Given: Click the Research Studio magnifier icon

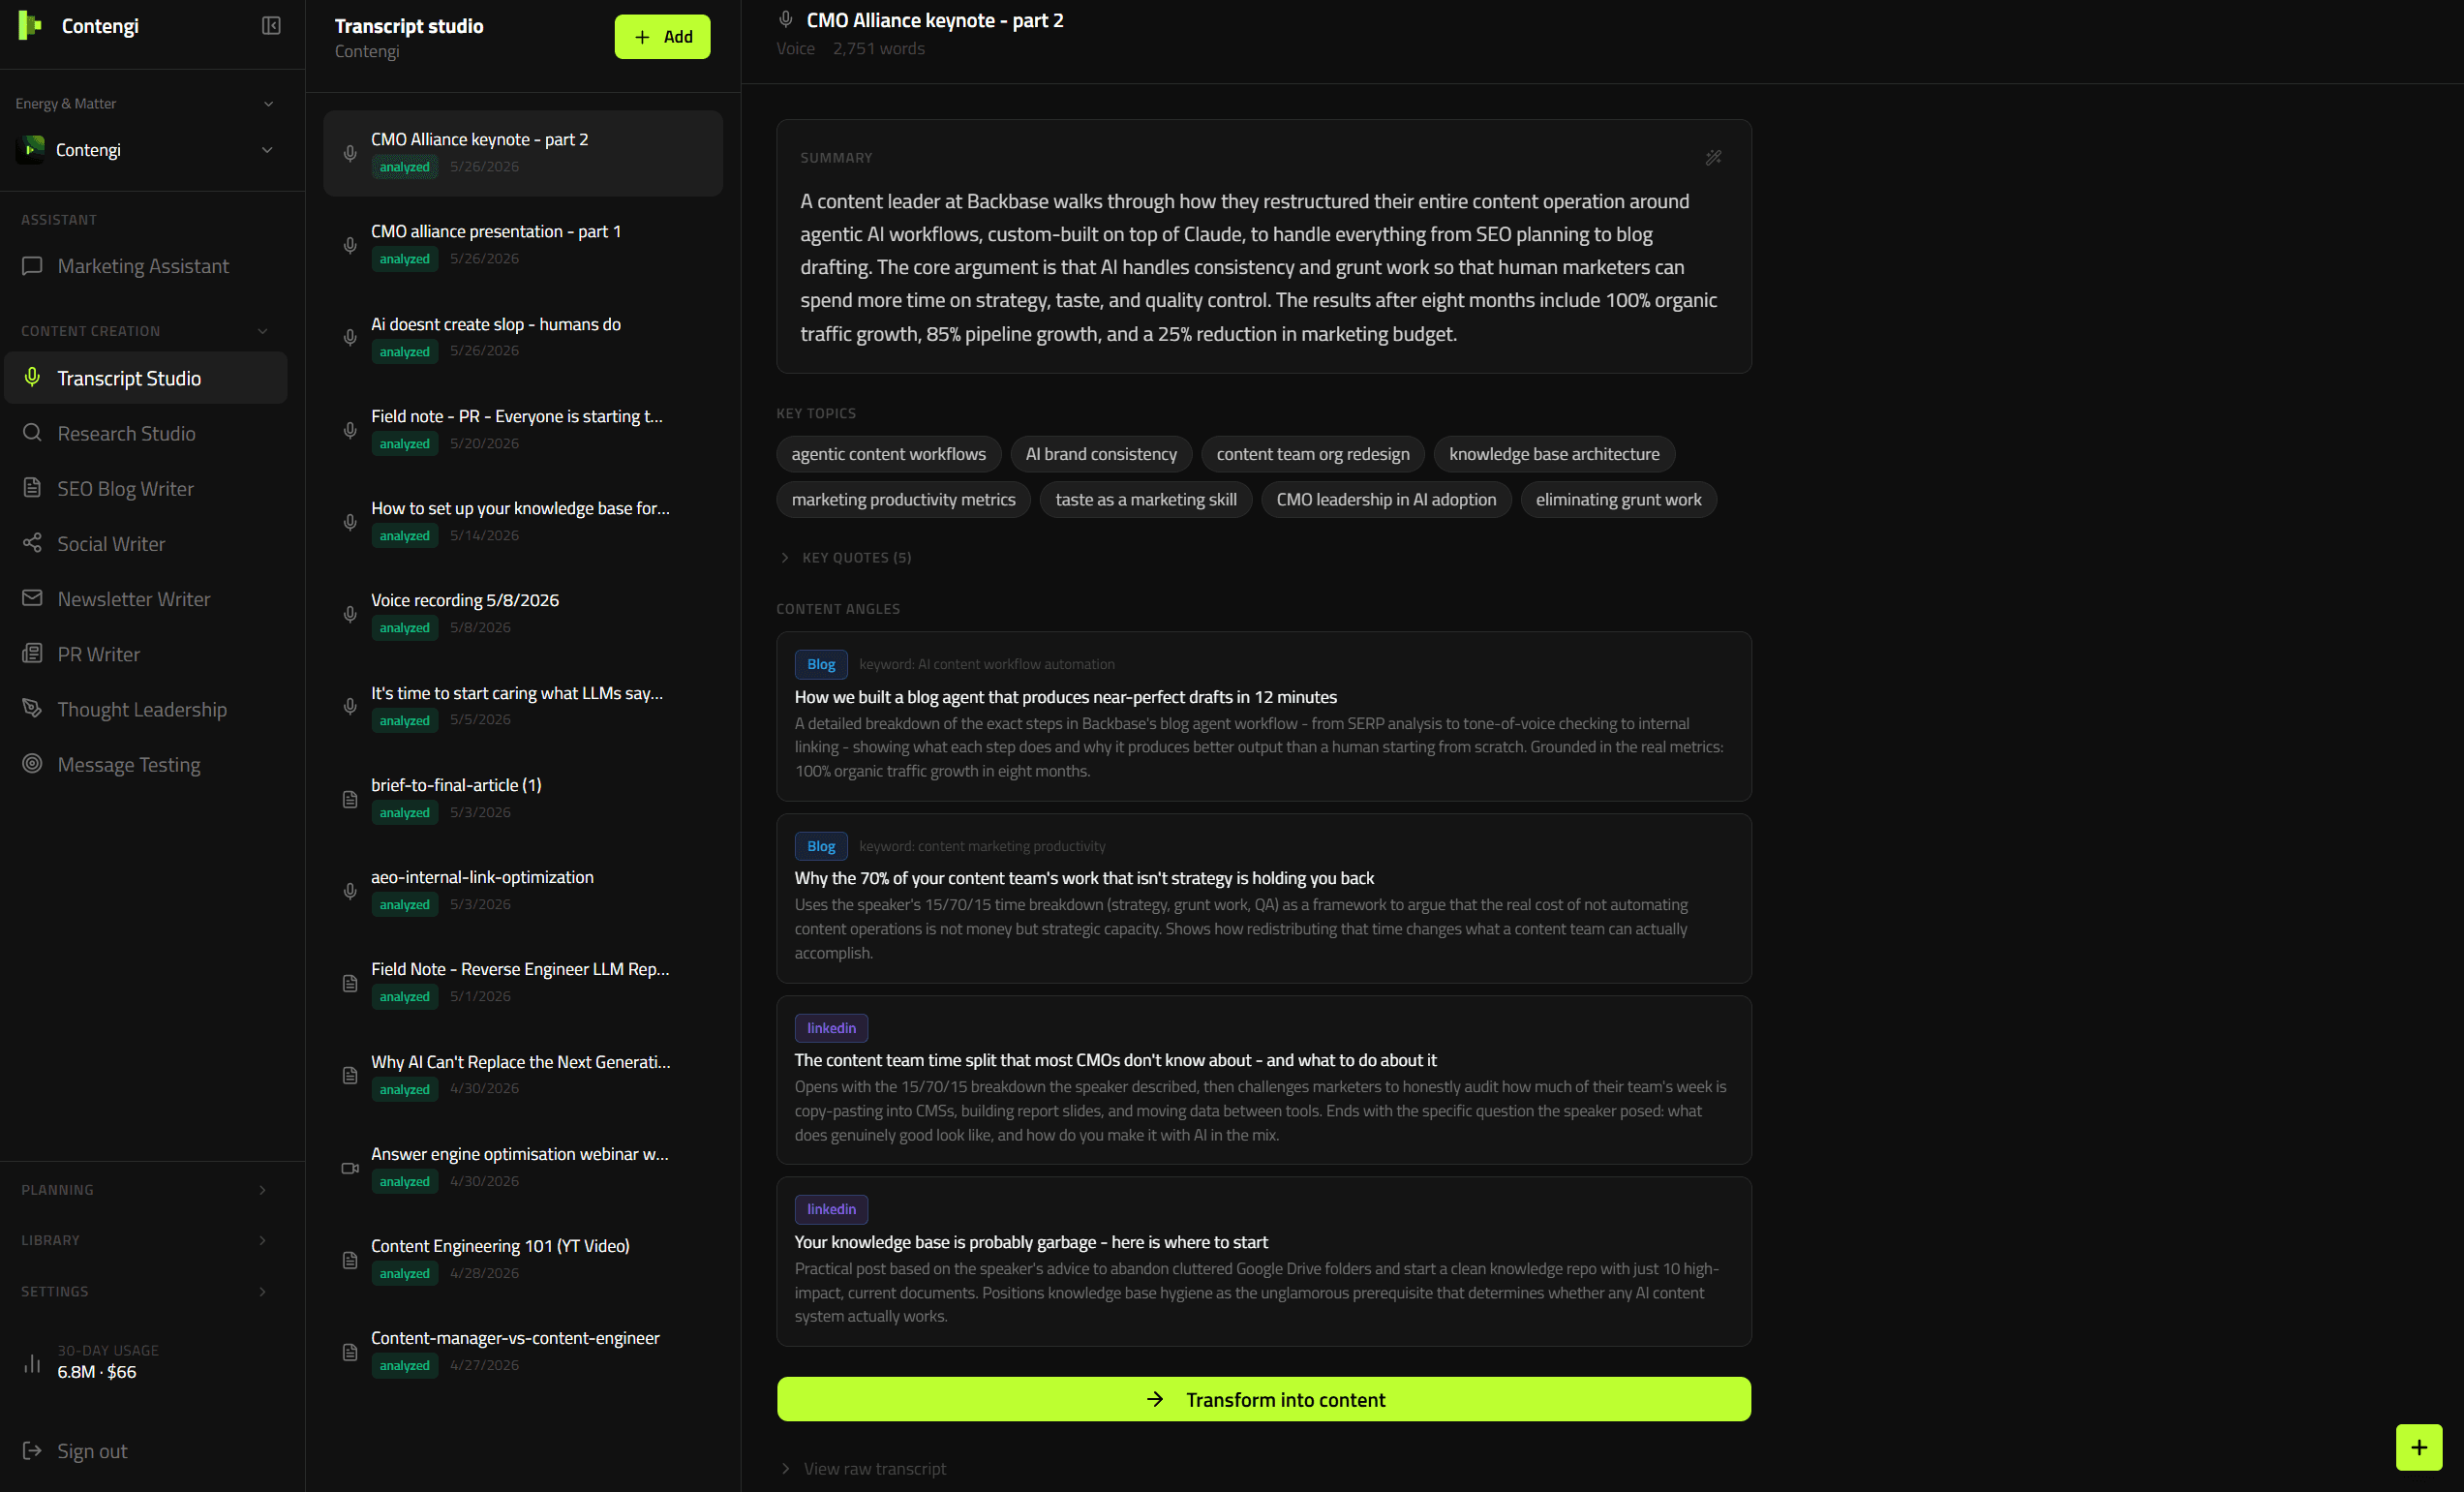Looking at the screenshot, I should point(32,433).
